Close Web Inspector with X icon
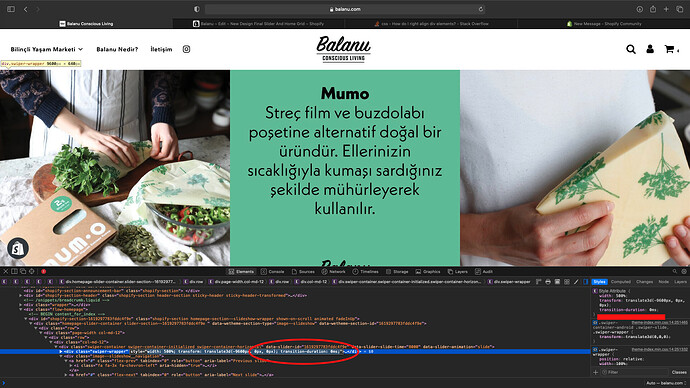This screenshot has height=388, width=690. click(x=6, y=271)
